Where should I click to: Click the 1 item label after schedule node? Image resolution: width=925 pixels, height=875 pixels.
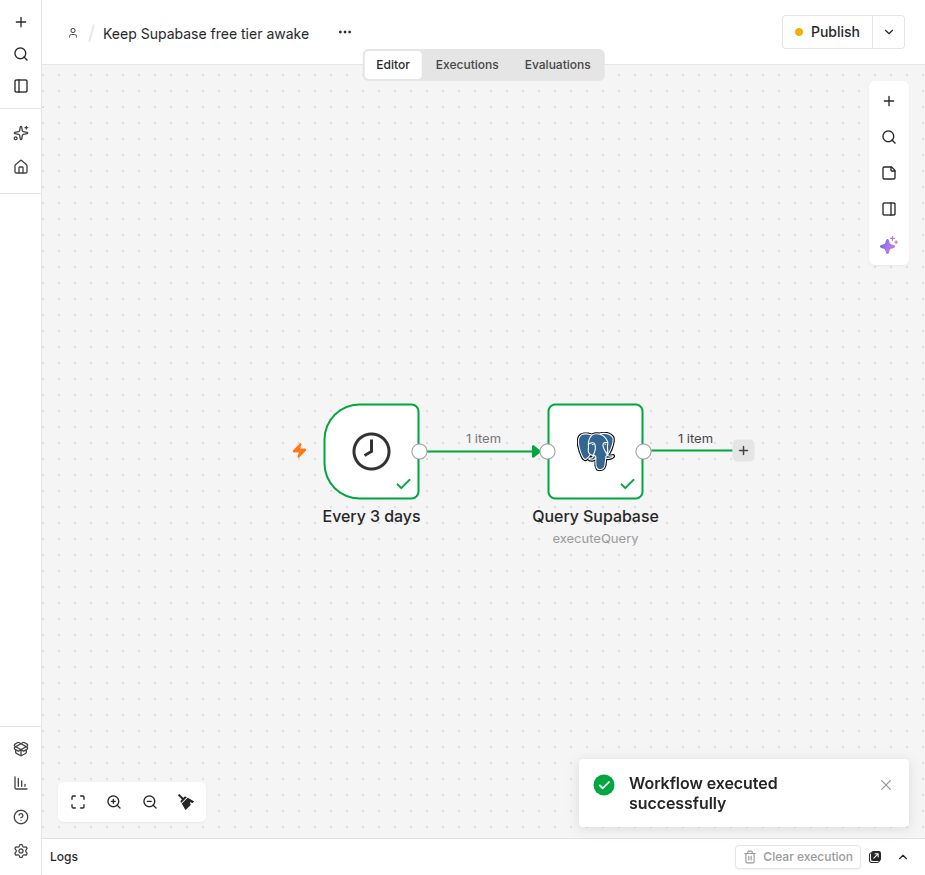pos(483,438)
